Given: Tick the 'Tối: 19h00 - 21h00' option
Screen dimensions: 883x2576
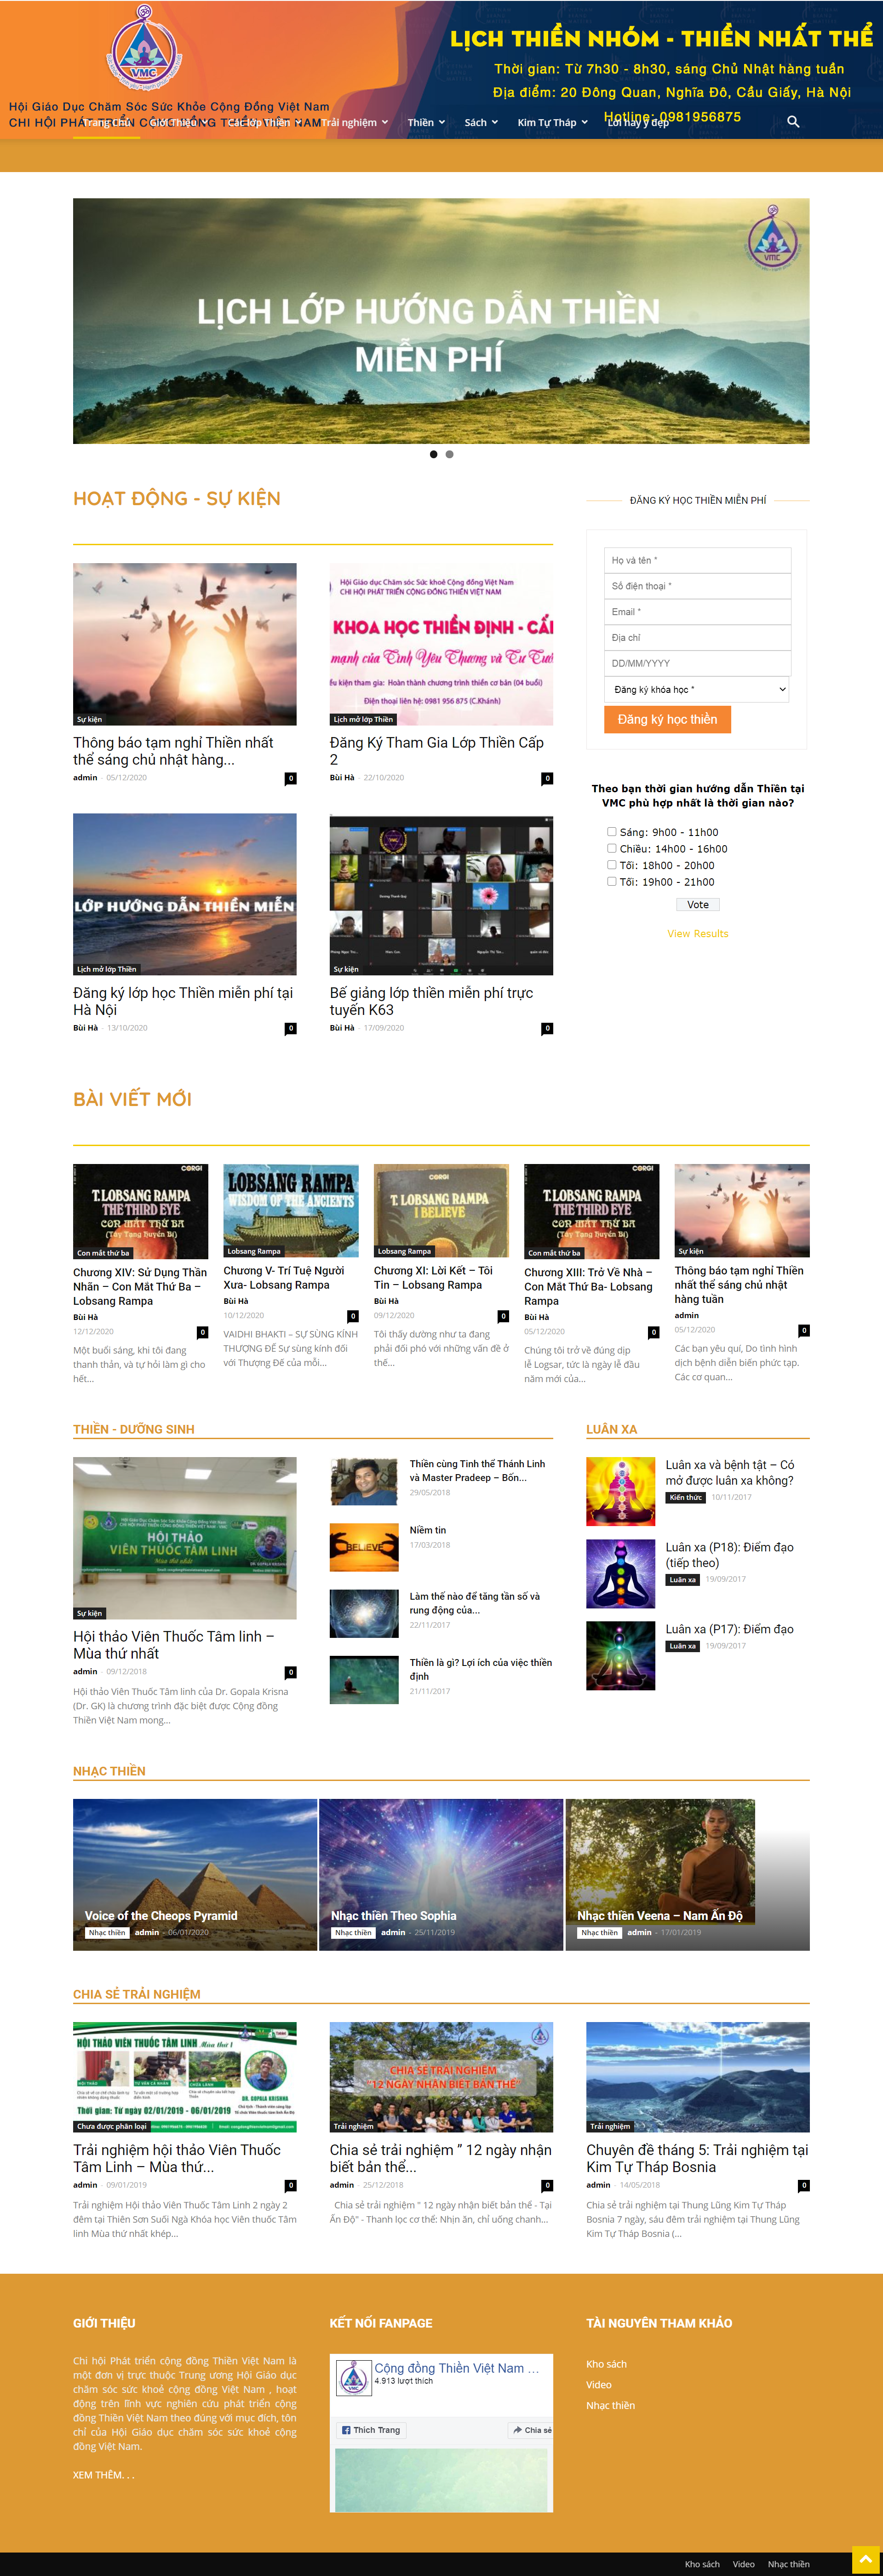Looking at the screenshot, I should click(612, 881).
